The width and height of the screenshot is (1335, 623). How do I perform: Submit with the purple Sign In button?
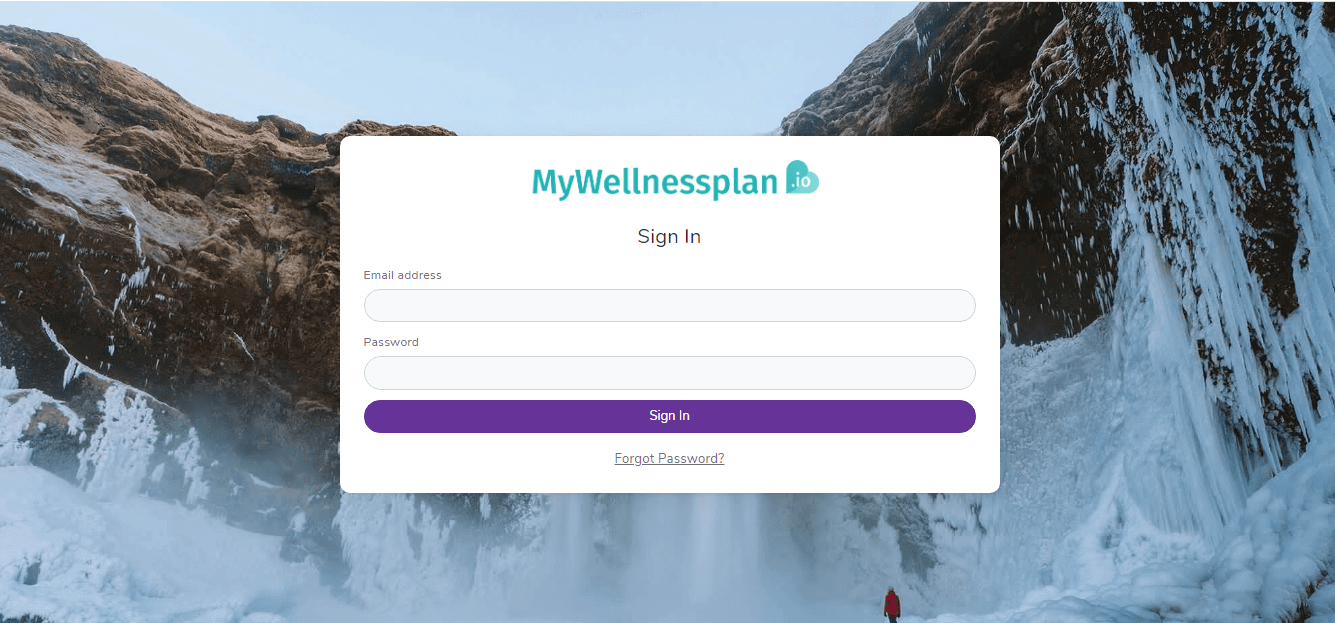pos(669,416)
